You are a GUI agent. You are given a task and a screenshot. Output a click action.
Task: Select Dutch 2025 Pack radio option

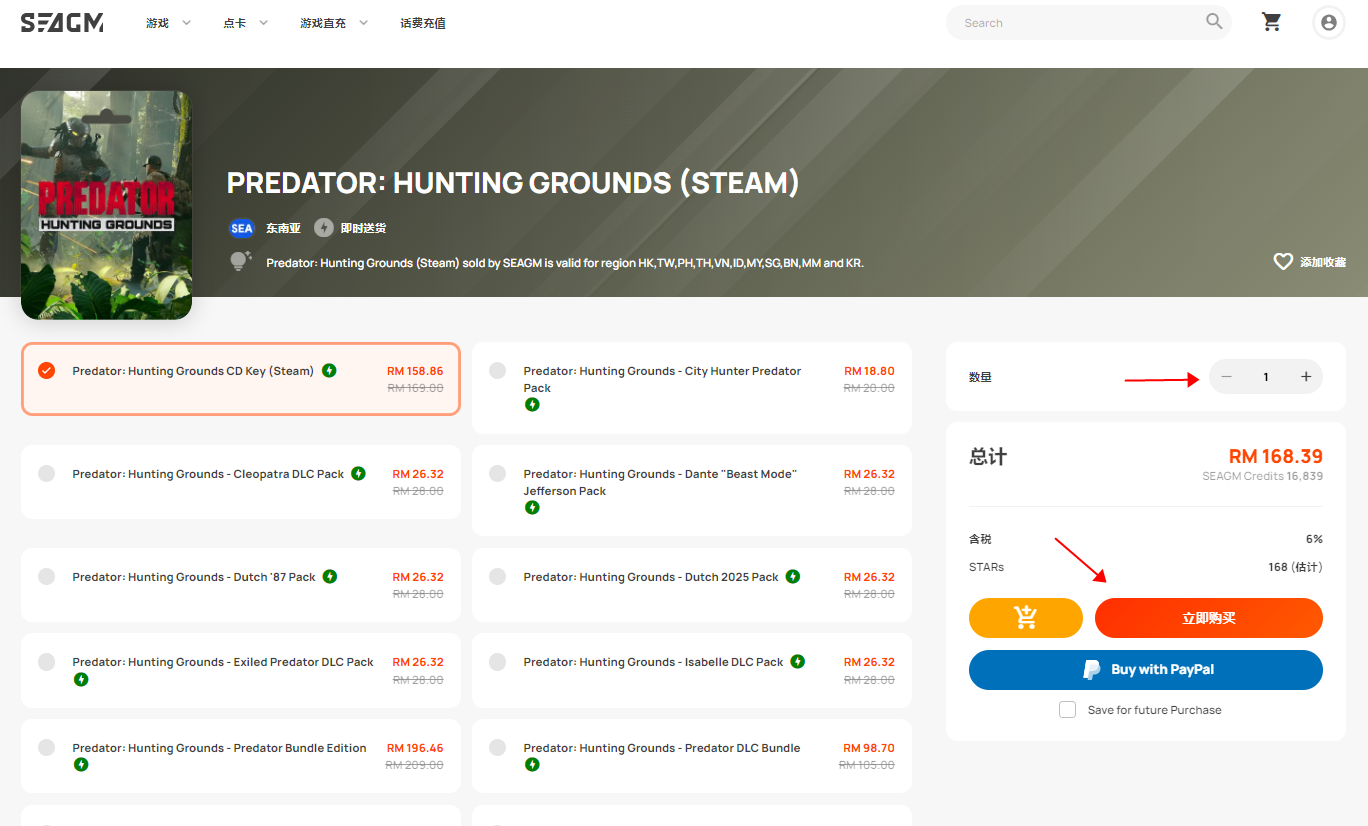tap(497, 577)
